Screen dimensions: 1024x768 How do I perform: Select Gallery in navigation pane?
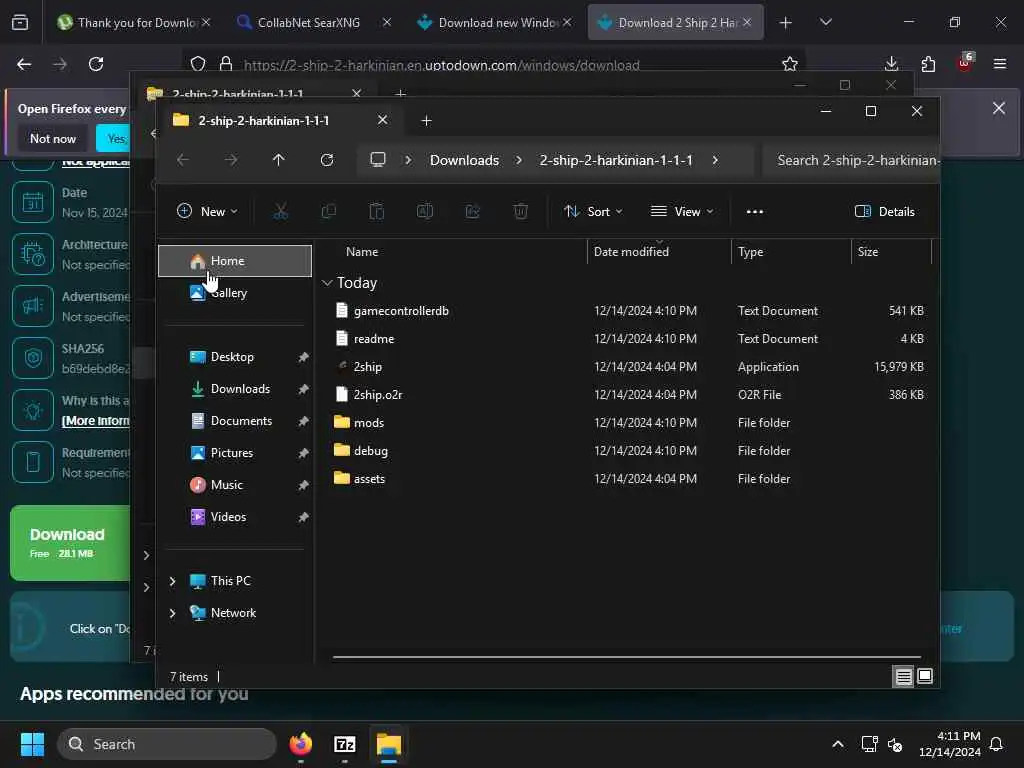(235, 293)
